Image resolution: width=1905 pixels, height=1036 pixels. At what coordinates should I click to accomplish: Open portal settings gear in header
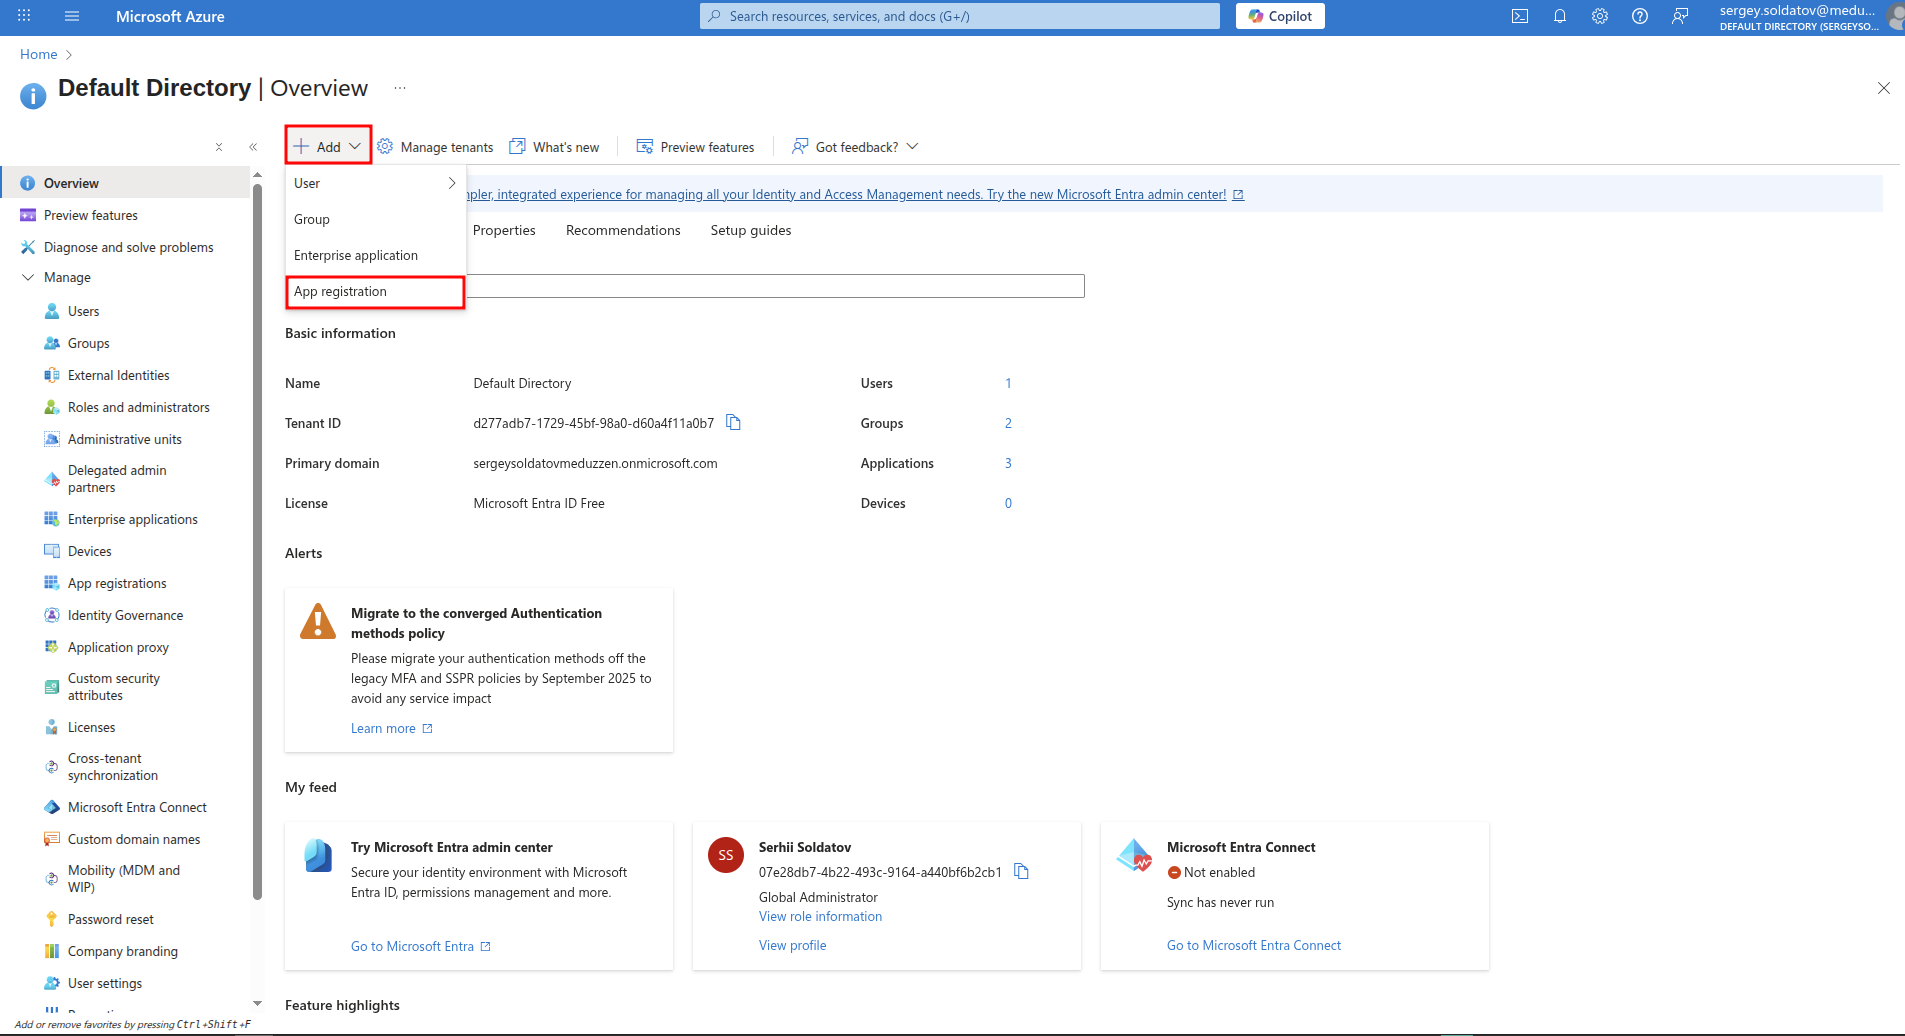pos(1600,16)
